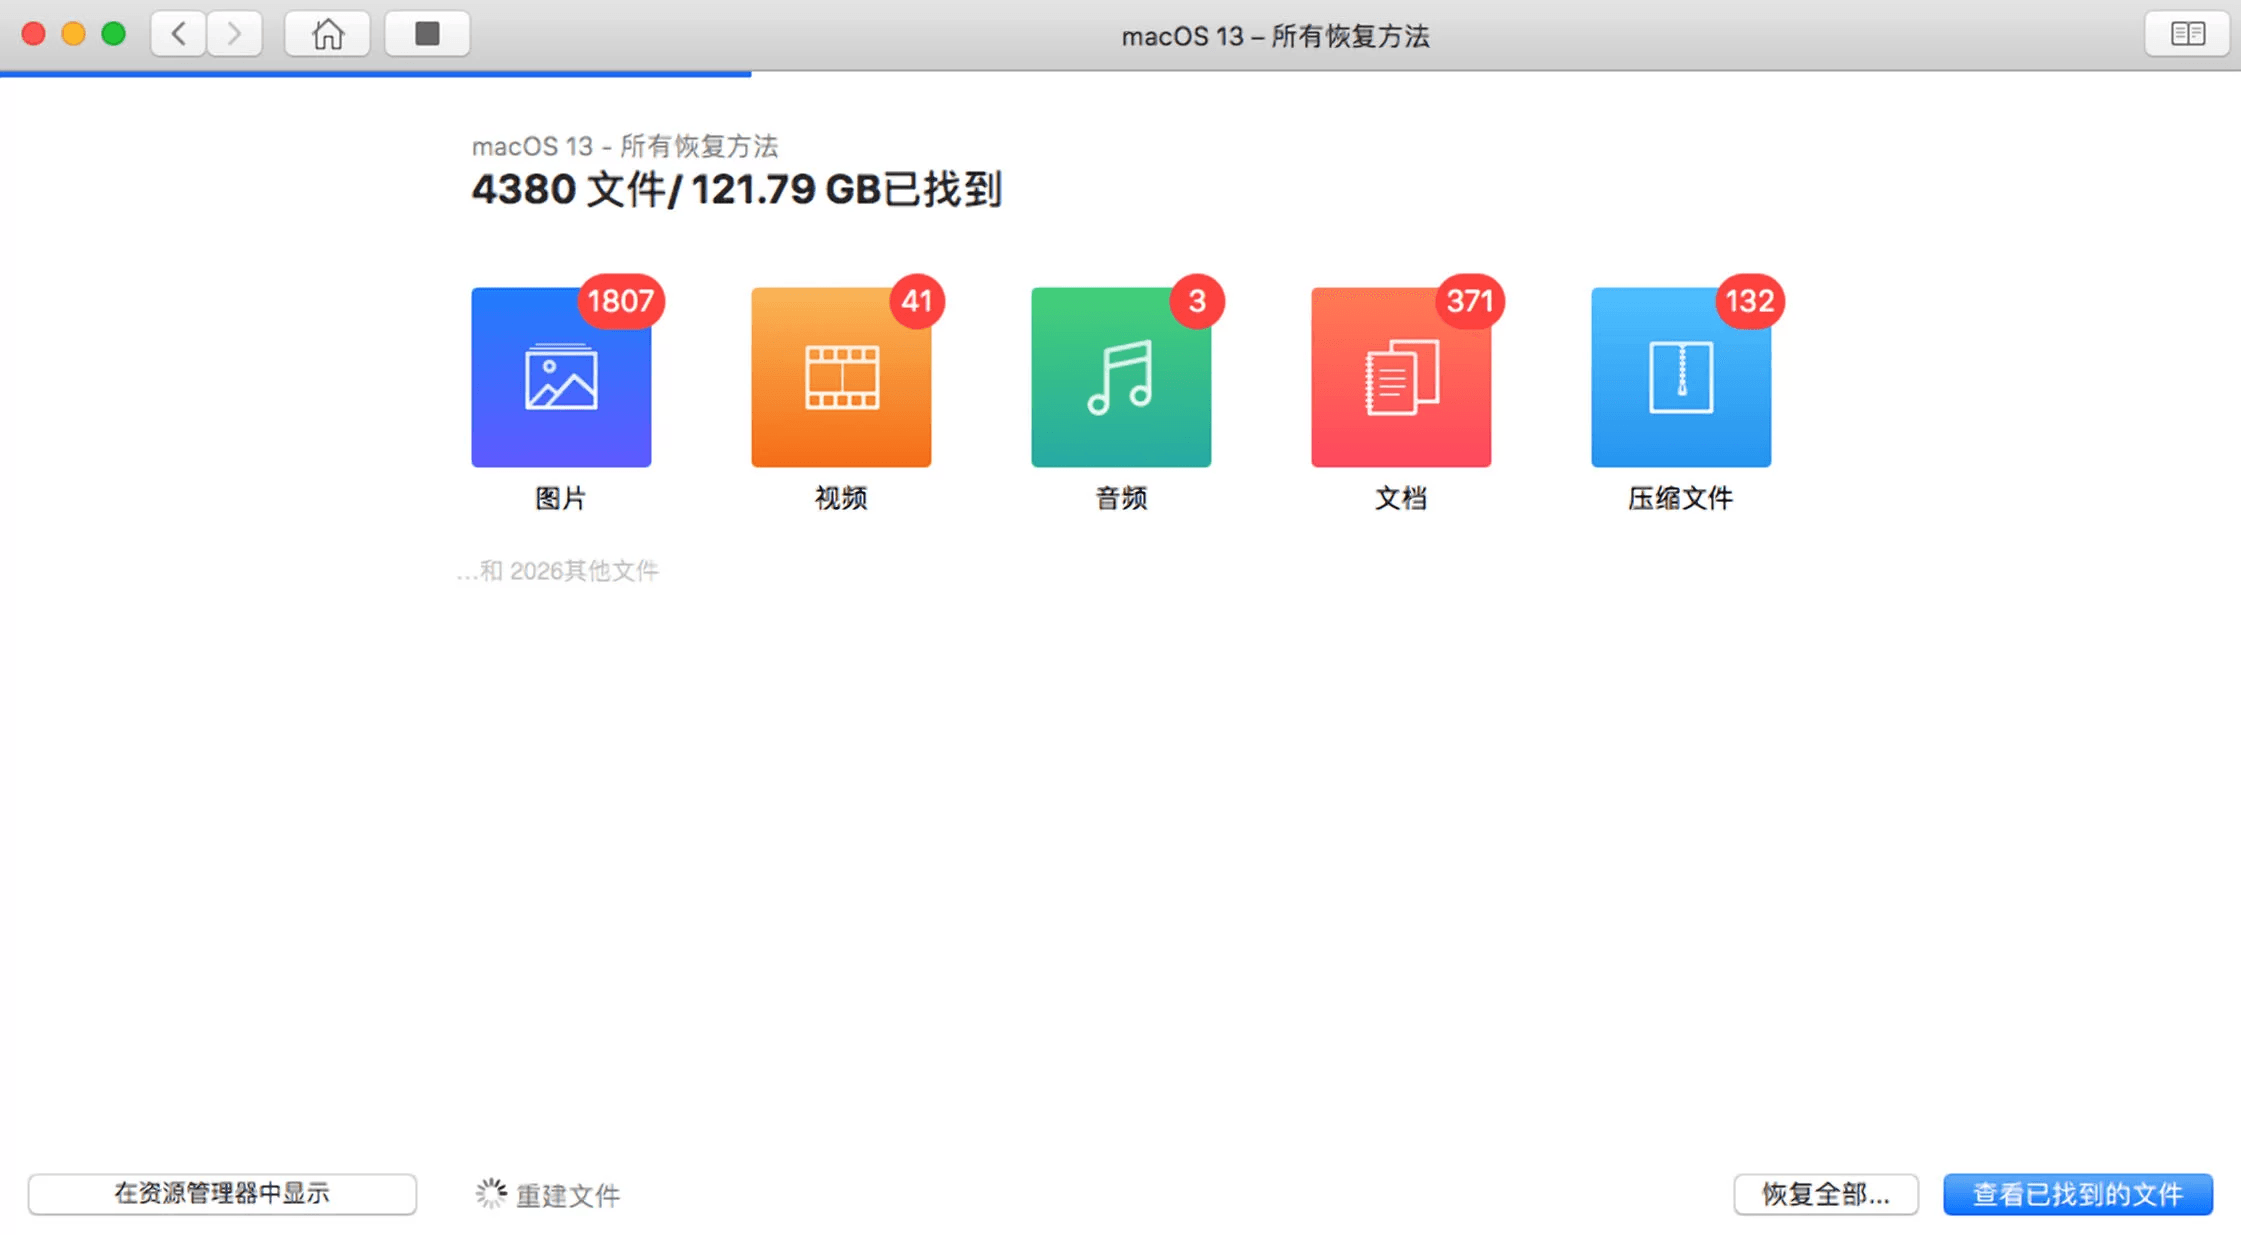
Task: Click the 371 badge on the documents tile
Action: point(1470,300)
